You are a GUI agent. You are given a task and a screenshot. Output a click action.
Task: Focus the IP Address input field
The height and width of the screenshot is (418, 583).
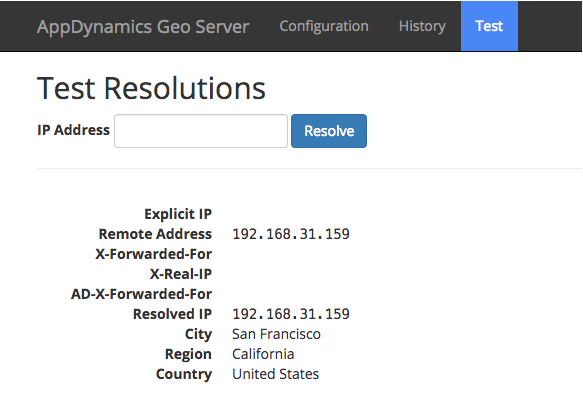tap(201, 131)
